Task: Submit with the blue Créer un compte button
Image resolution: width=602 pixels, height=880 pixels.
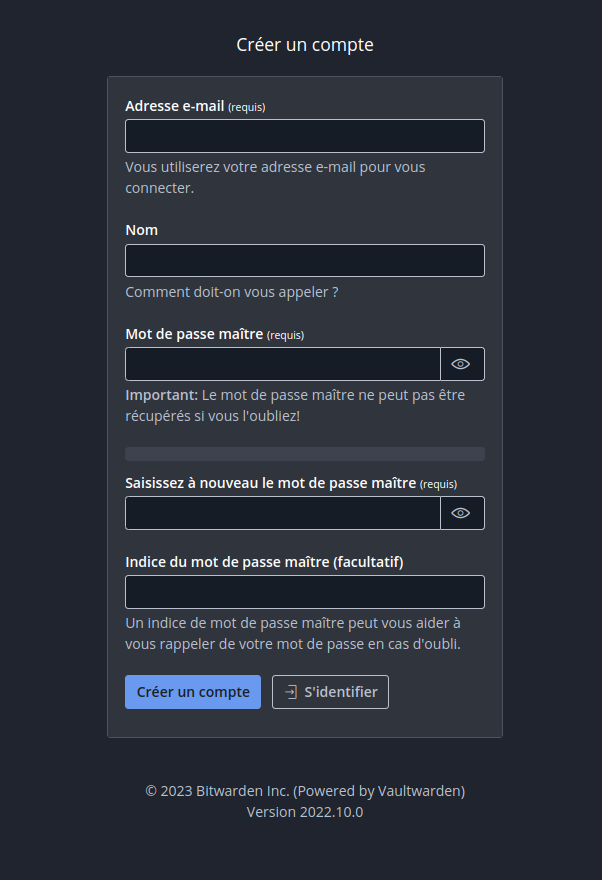Action: point(193,692)
